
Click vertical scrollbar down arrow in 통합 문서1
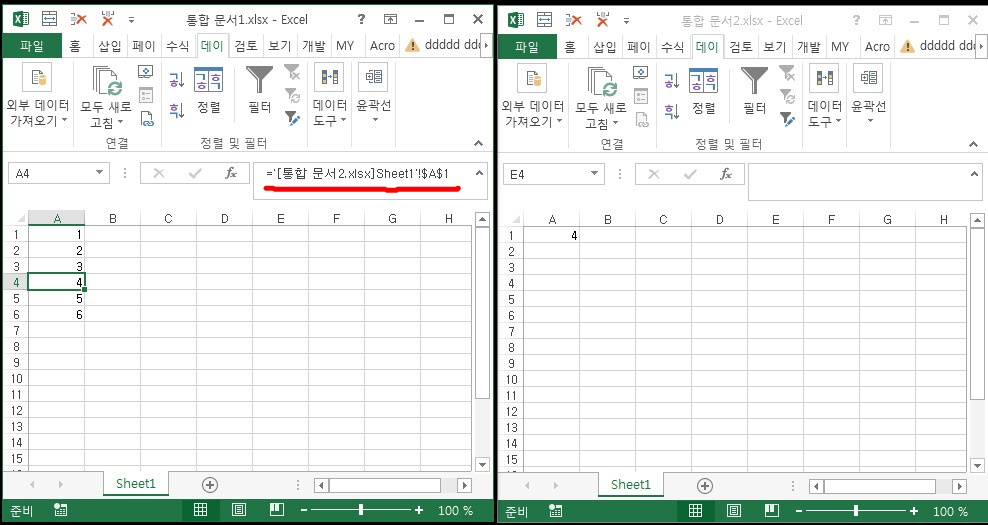coord(483,464)
